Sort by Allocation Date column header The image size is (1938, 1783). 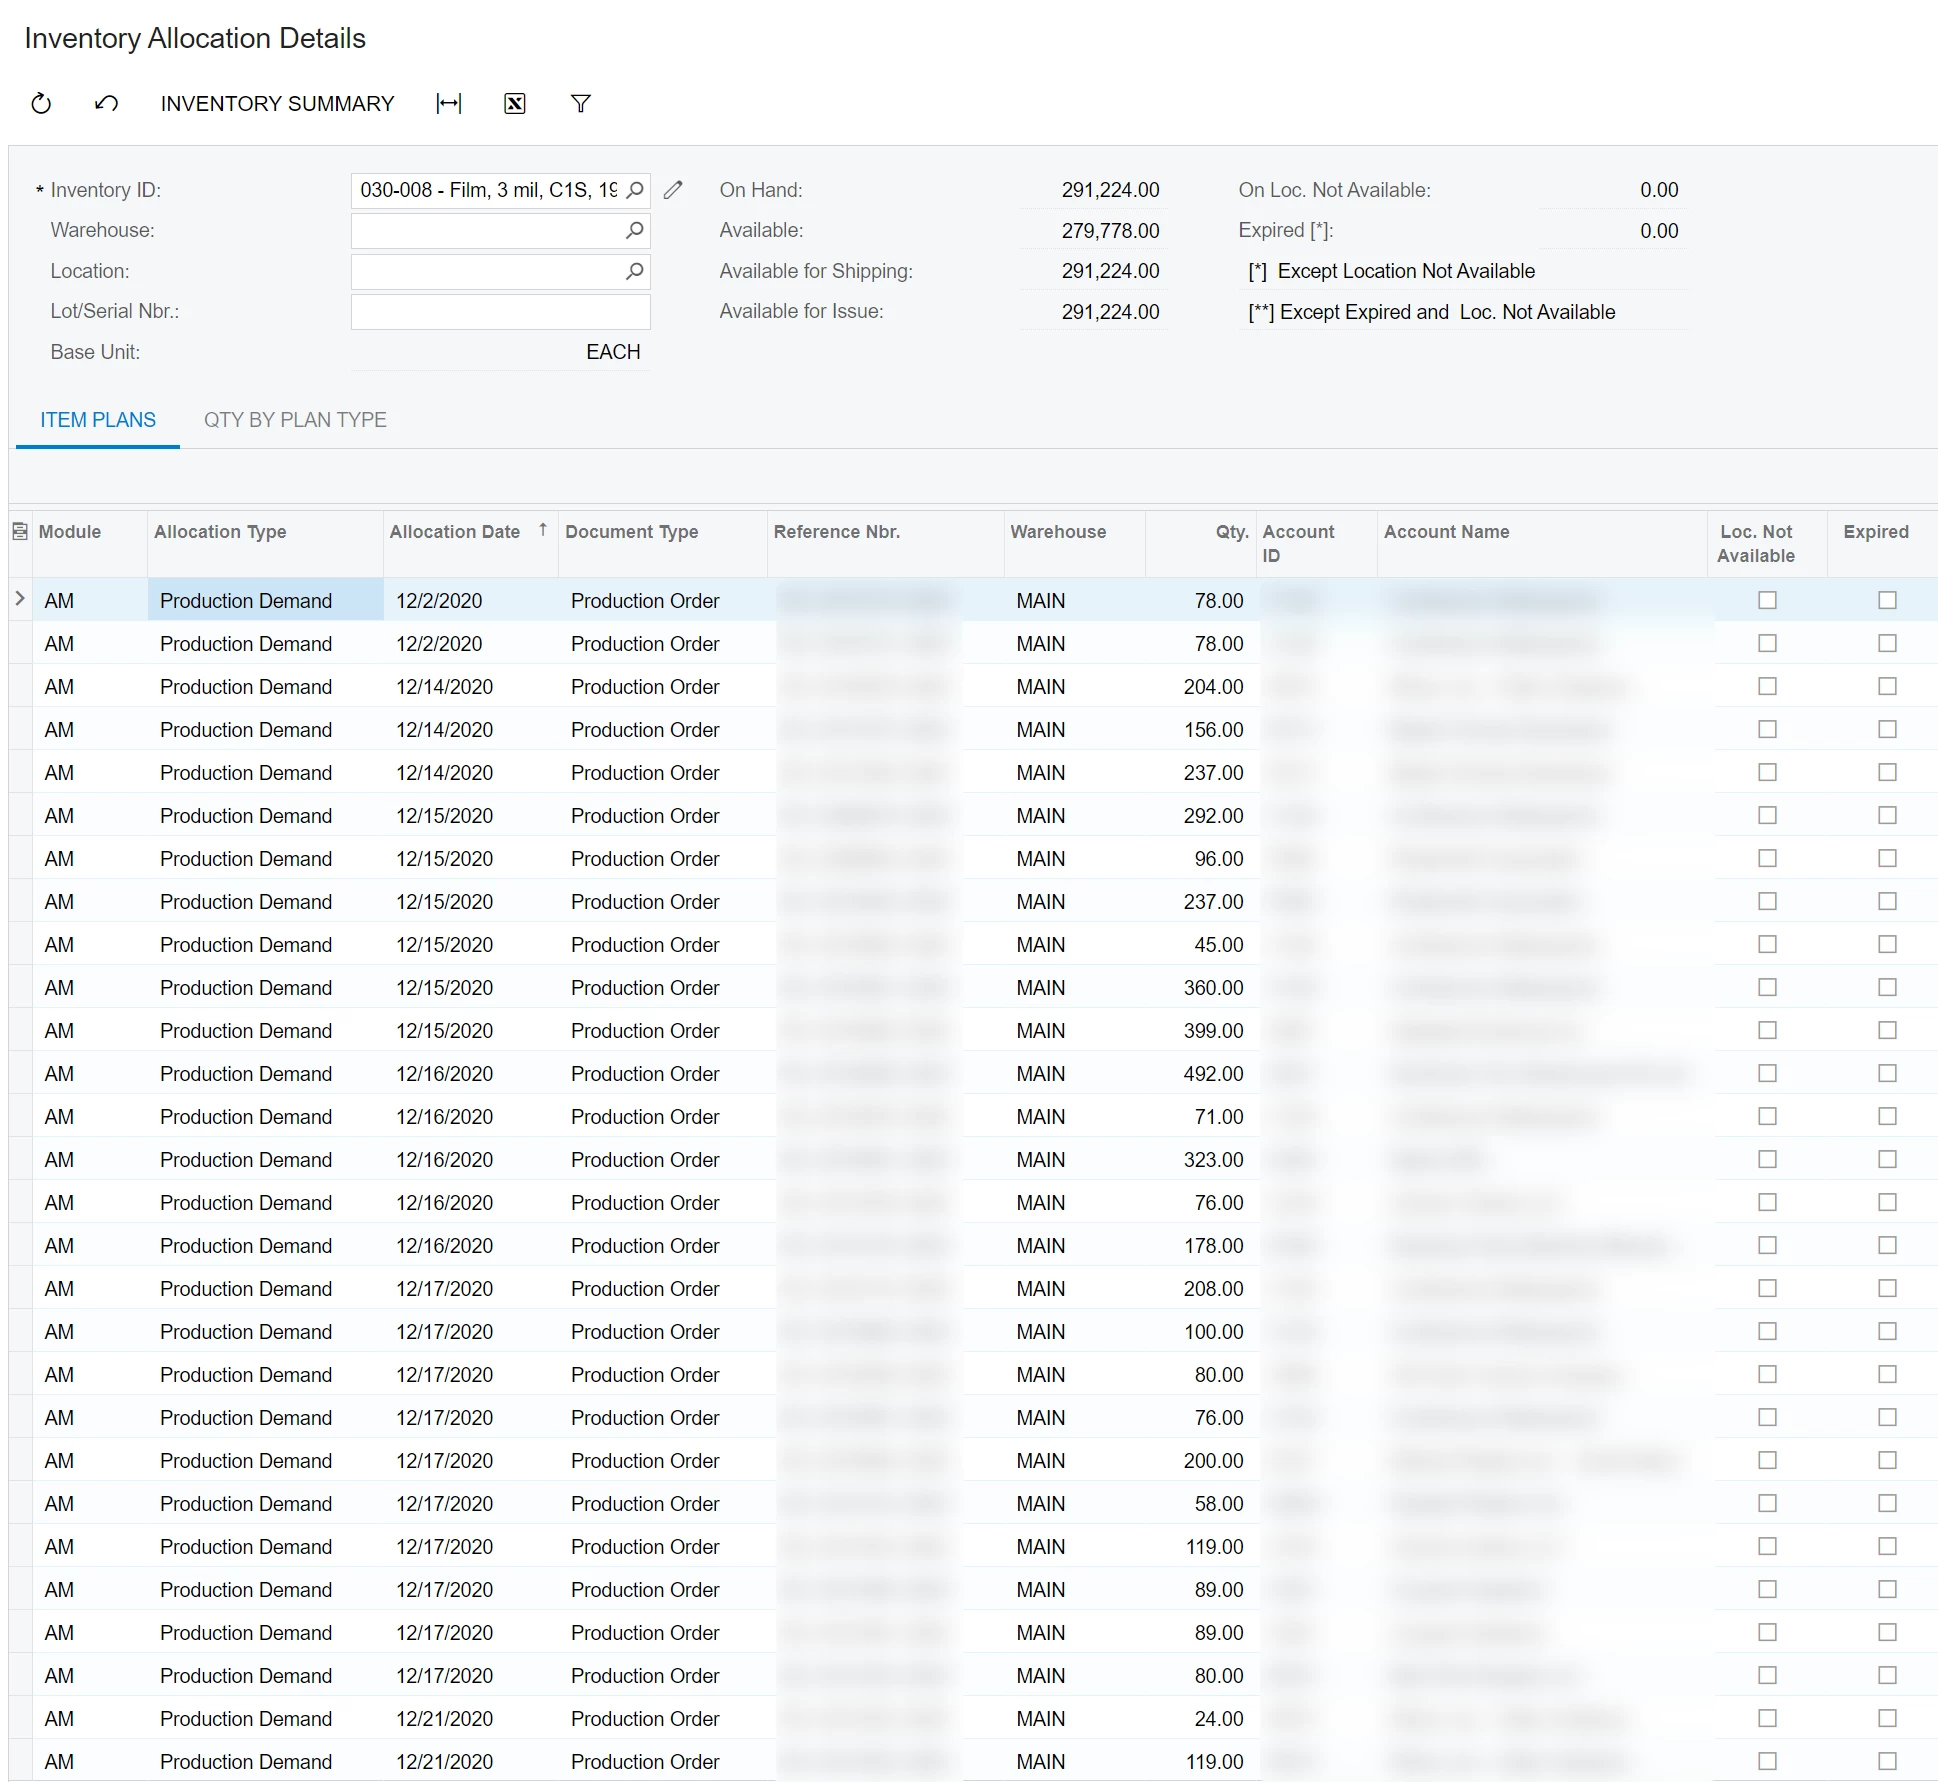(x=455, y=532)
